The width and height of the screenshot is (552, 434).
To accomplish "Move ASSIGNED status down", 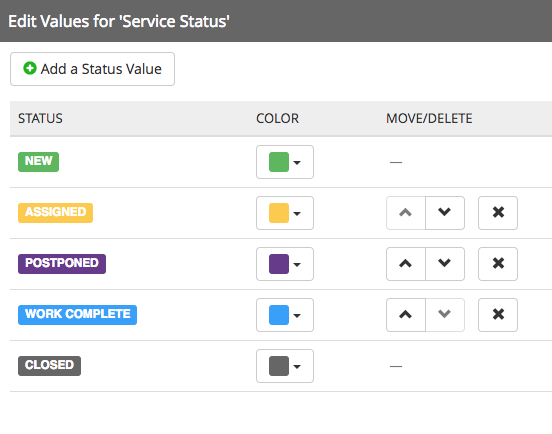I will (x=445, y=213).
